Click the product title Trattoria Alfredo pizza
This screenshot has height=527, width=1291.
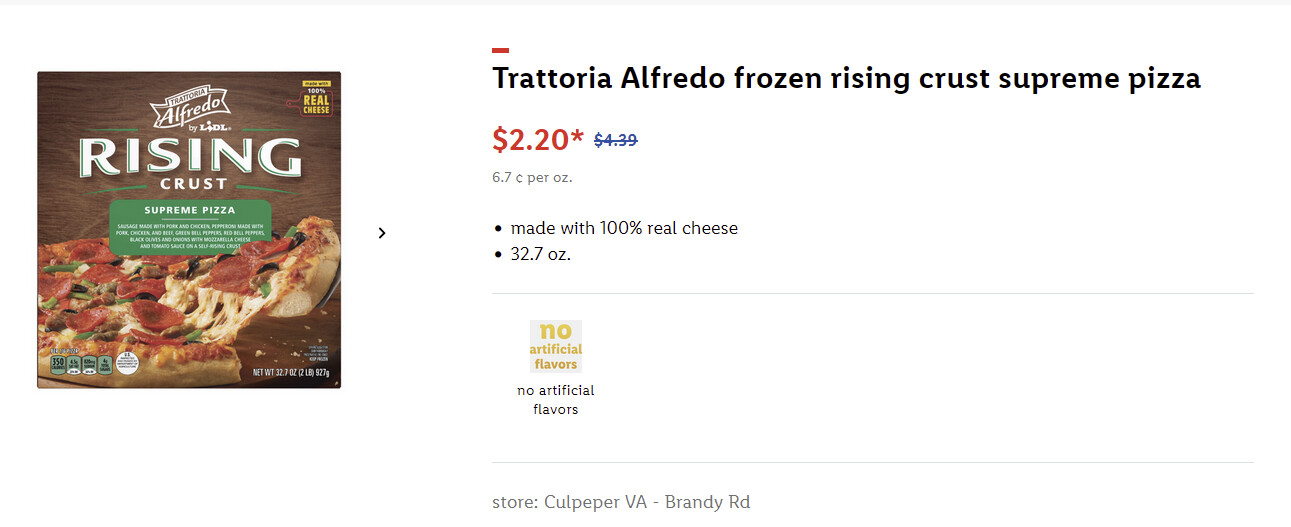(x=845, y=79)
